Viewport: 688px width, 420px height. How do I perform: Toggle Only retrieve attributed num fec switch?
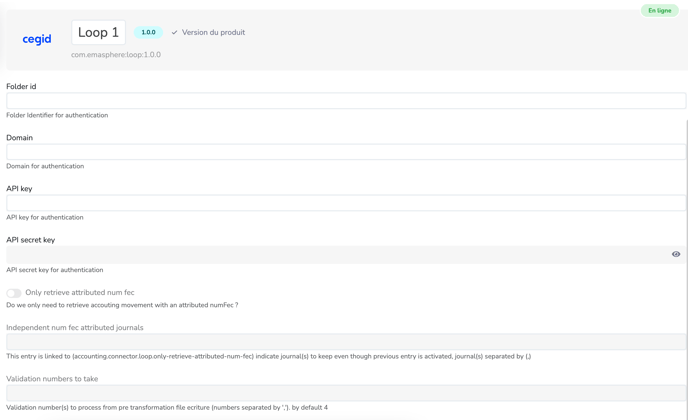pos(14,293)
